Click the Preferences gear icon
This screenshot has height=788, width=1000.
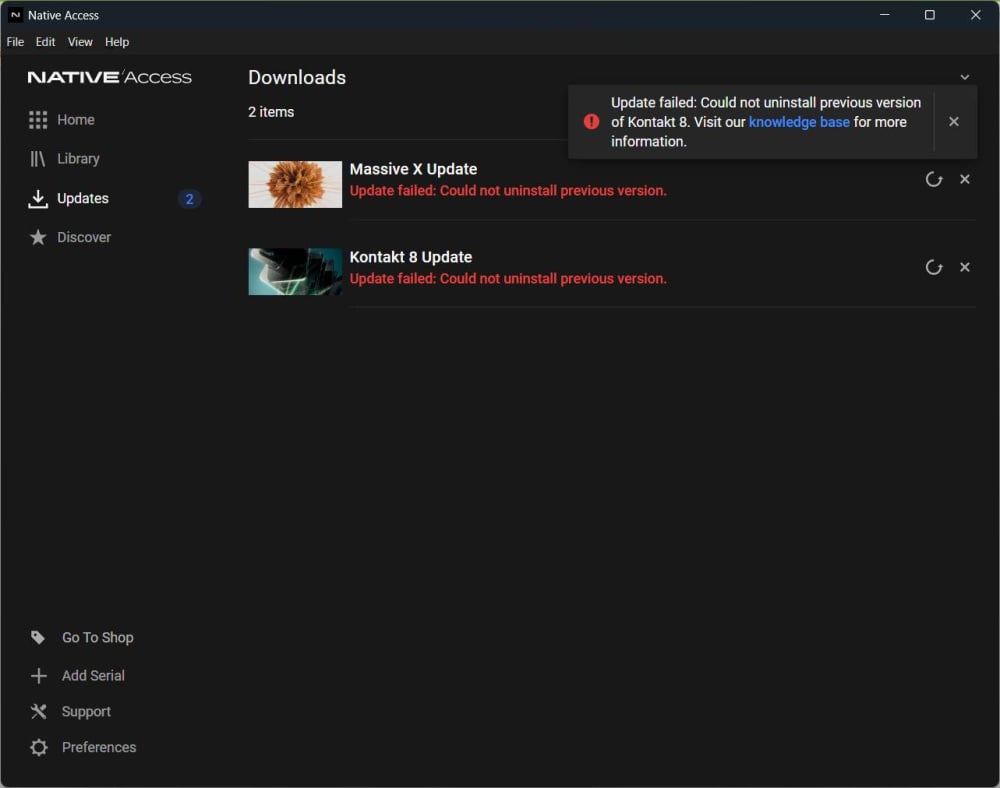[x=38, y=747]
